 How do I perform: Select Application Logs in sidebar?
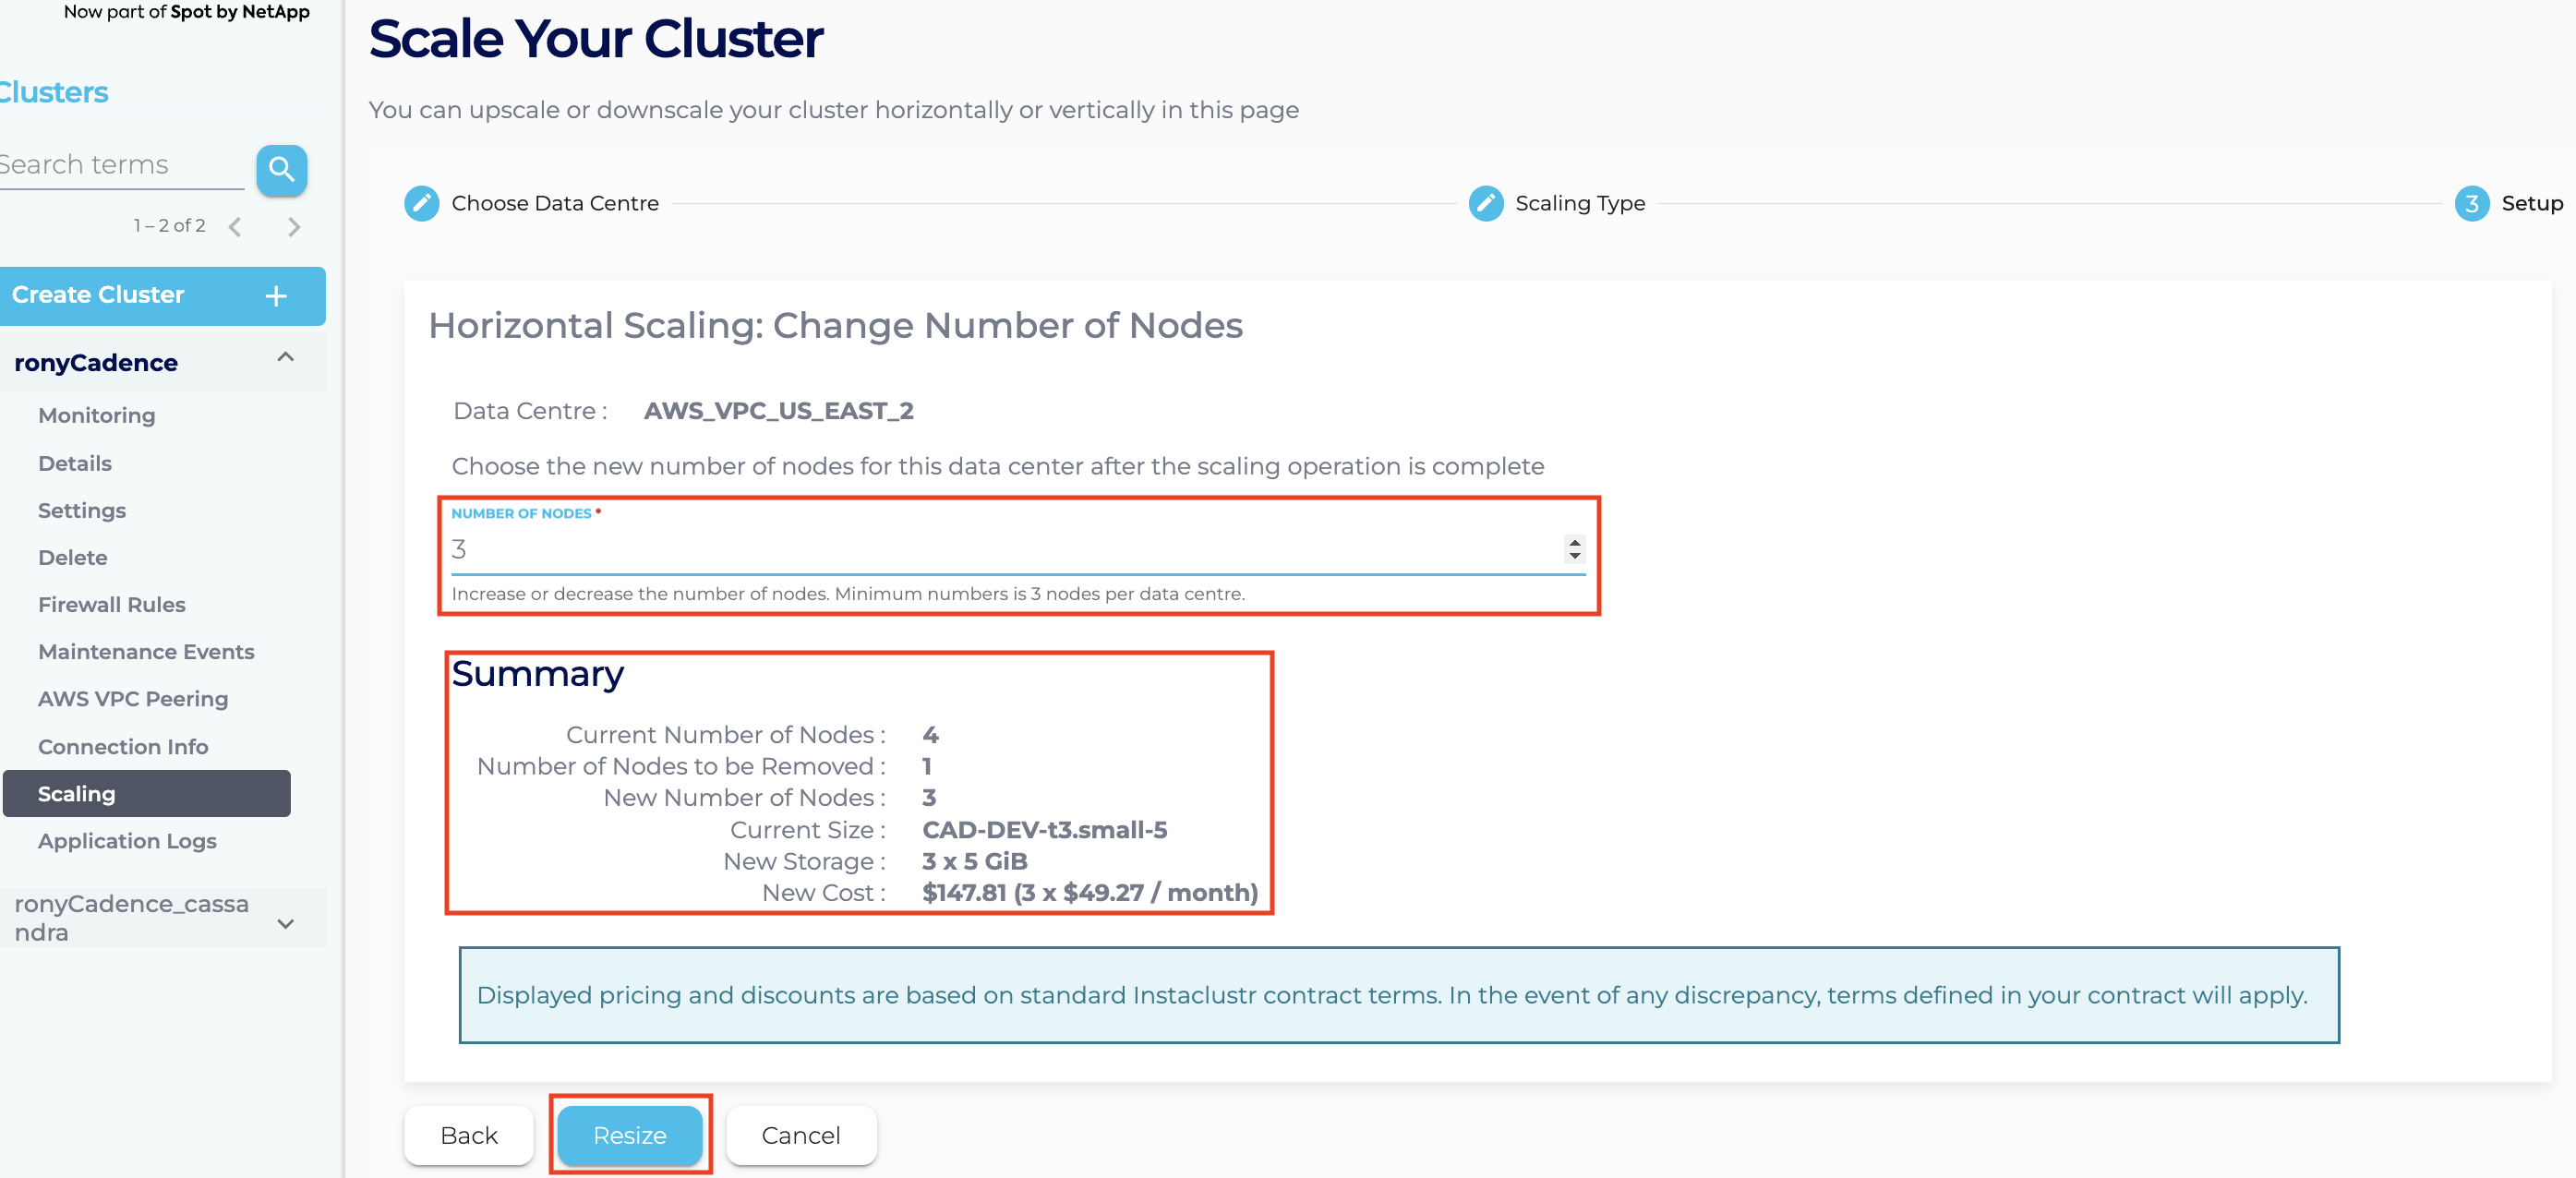(127, 840)
